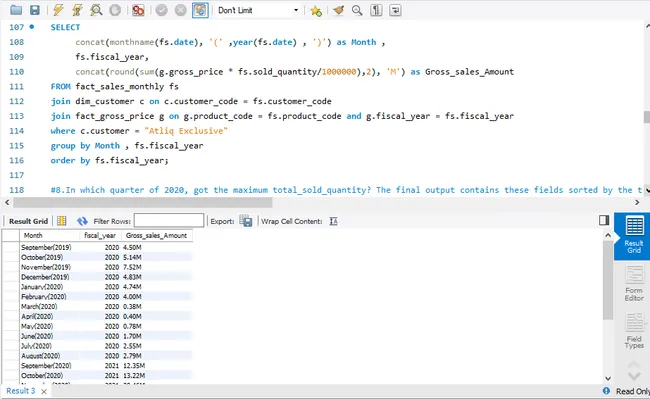Toggle word wrapping icon in editor toolbar
Viewport: 650px width, 399px height.
tap(395, 10)
